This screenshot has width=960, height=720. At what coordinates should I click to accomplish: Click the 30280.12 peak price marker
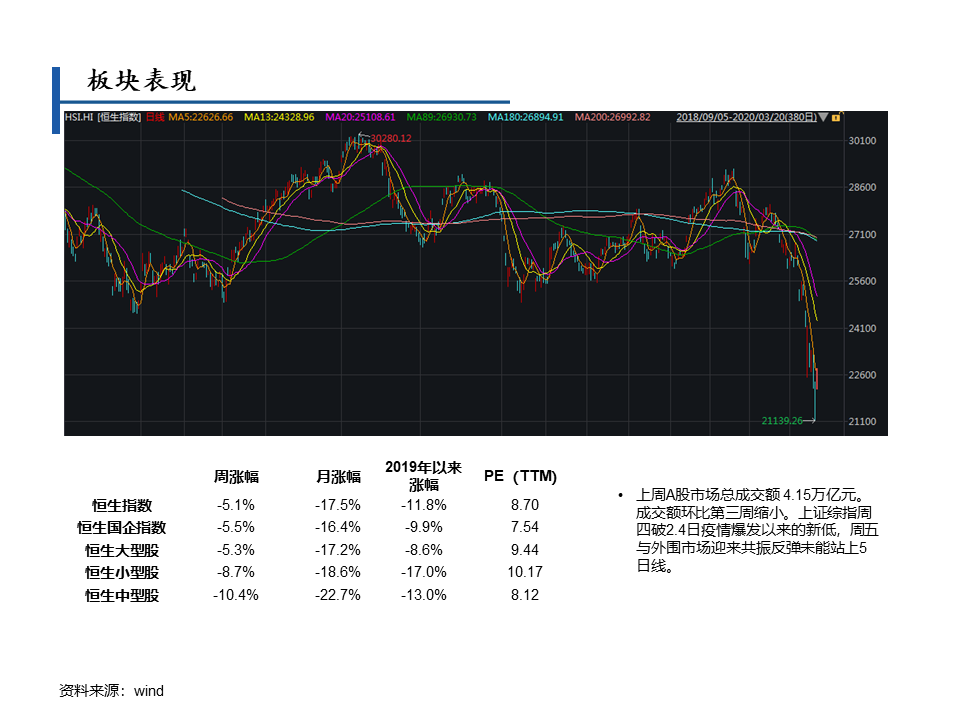coord(391,138)
